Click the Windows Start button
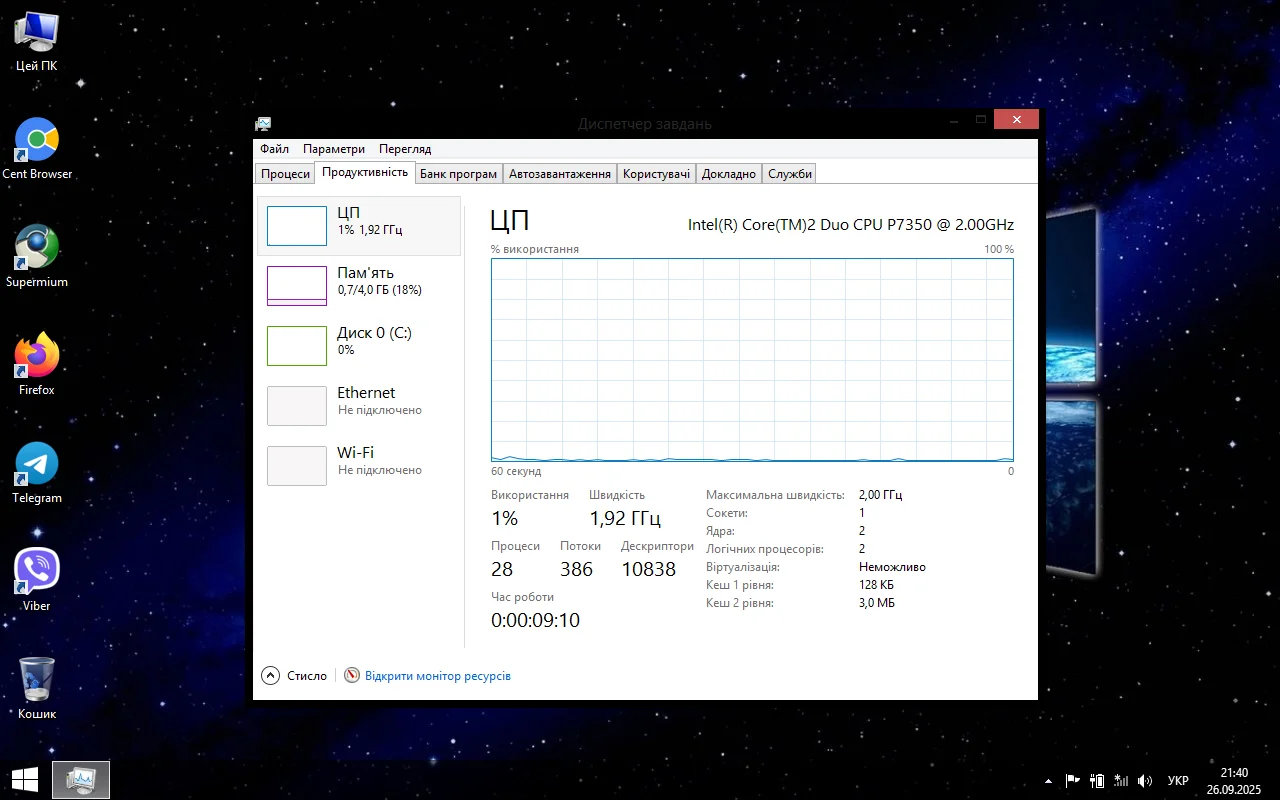Screen dimensions: 1280x800 click(25, 780)
